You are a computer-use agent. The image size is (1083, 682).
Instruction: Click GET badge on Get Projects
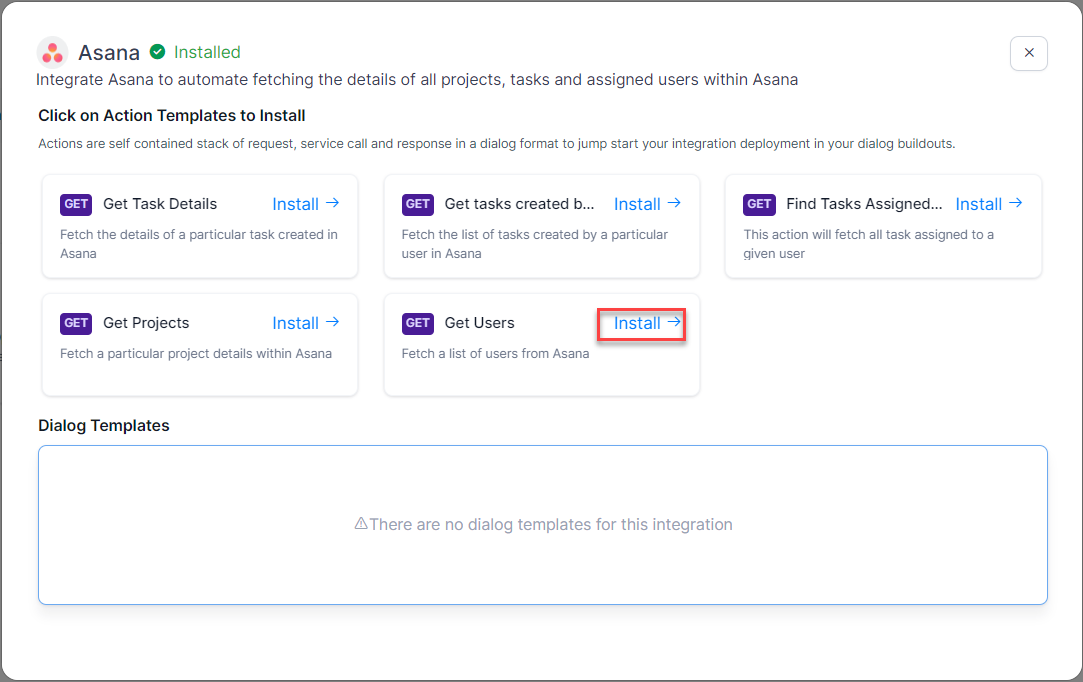pyautogui.click(x=77, y=323)
